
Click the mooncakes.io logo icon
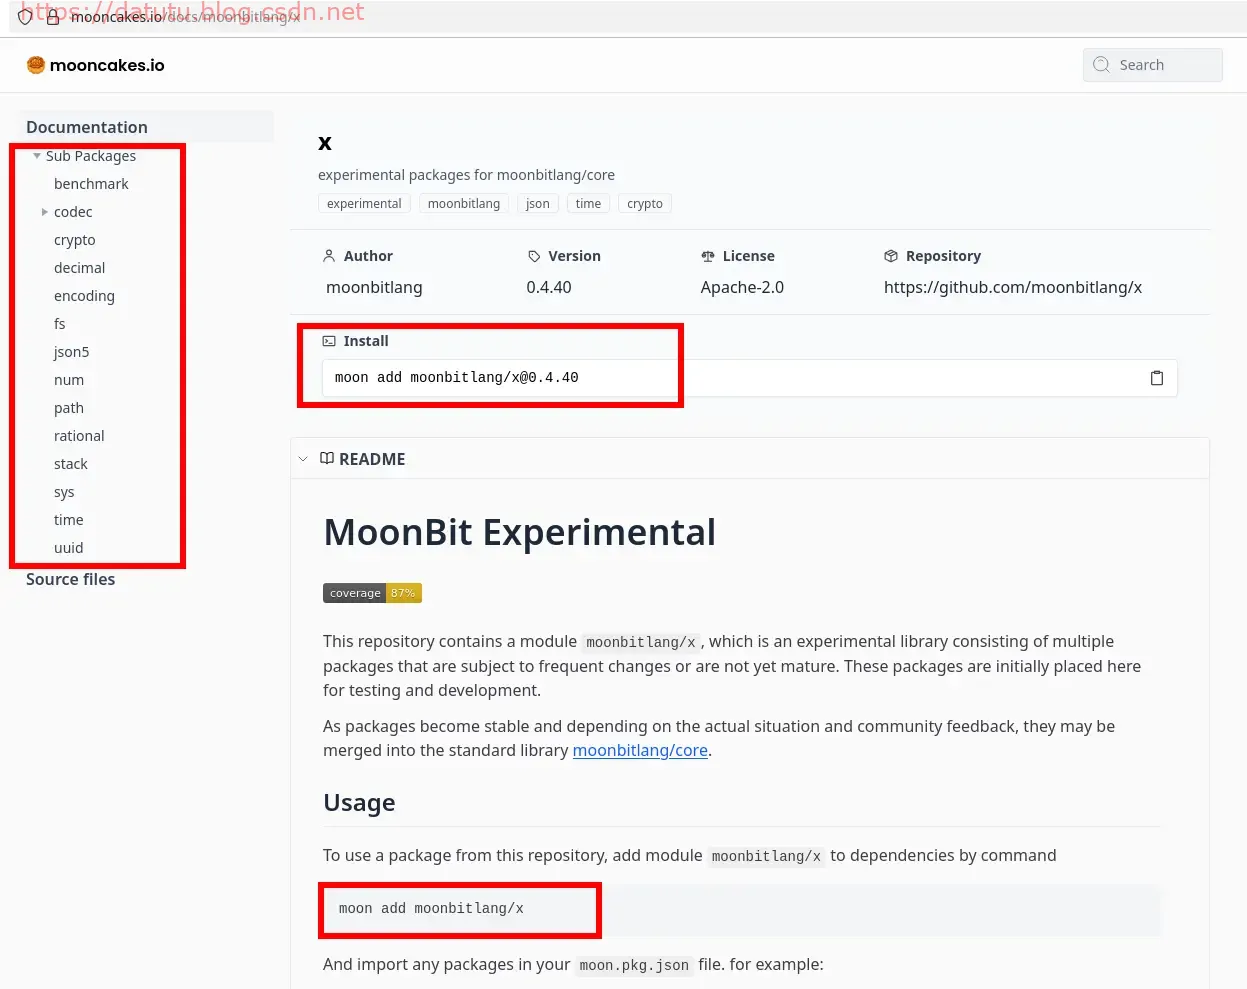pos(36,65)
